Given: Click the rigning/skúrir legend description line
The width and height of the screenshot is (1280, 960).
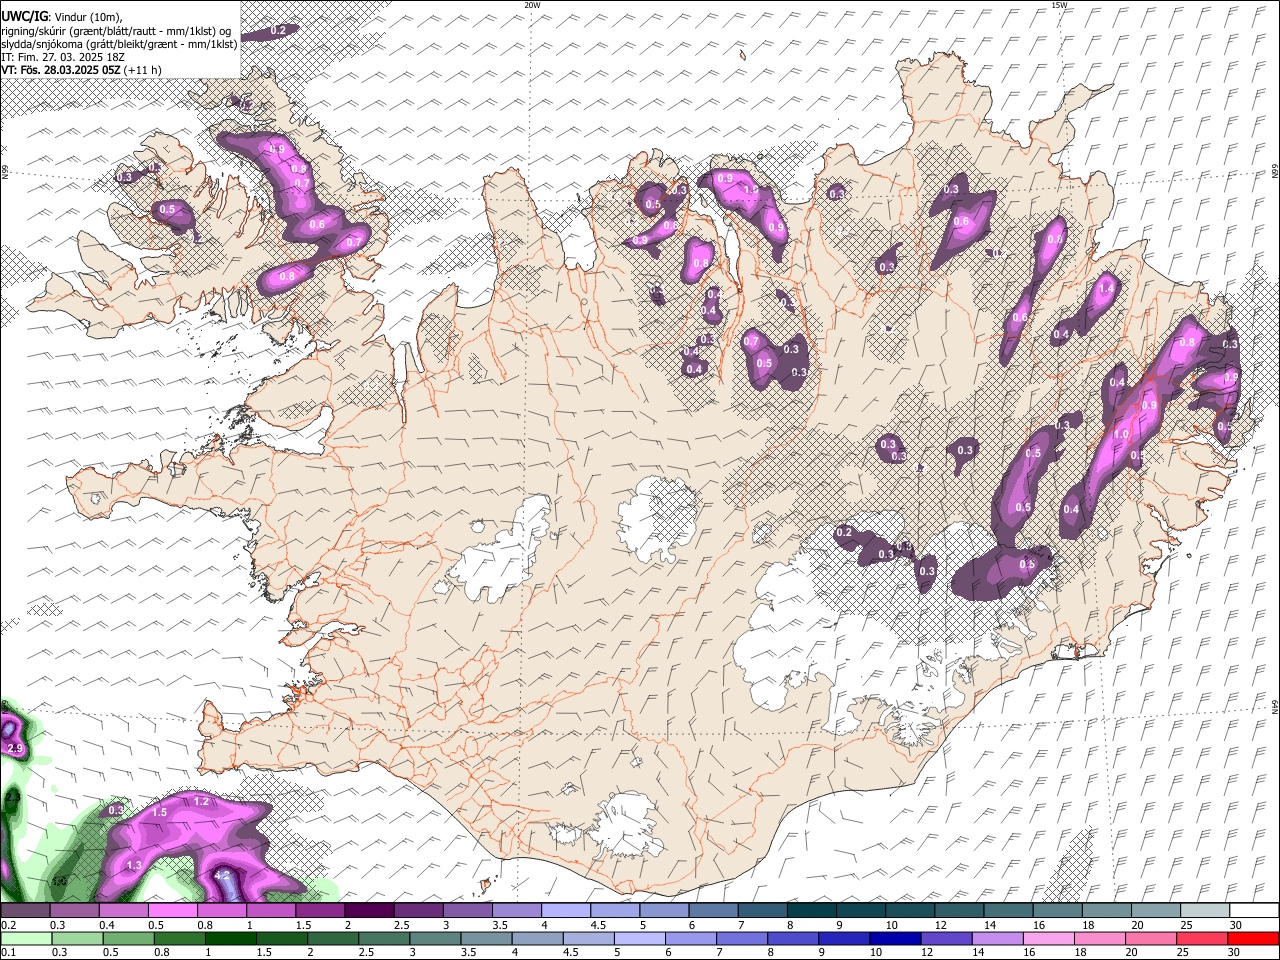Looking at the screenshot, I should point(116,31).
